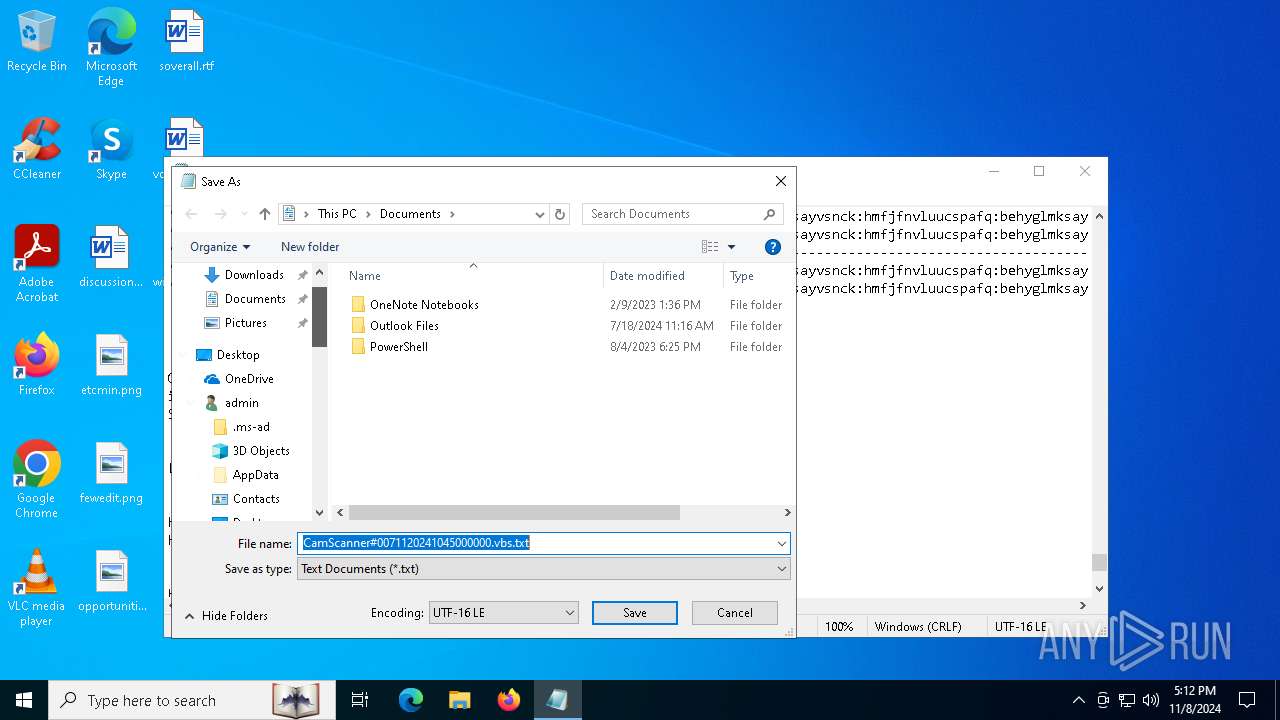Go up one folder level
The width and height of the screenshot is (1280, 720).
(264, 214)
